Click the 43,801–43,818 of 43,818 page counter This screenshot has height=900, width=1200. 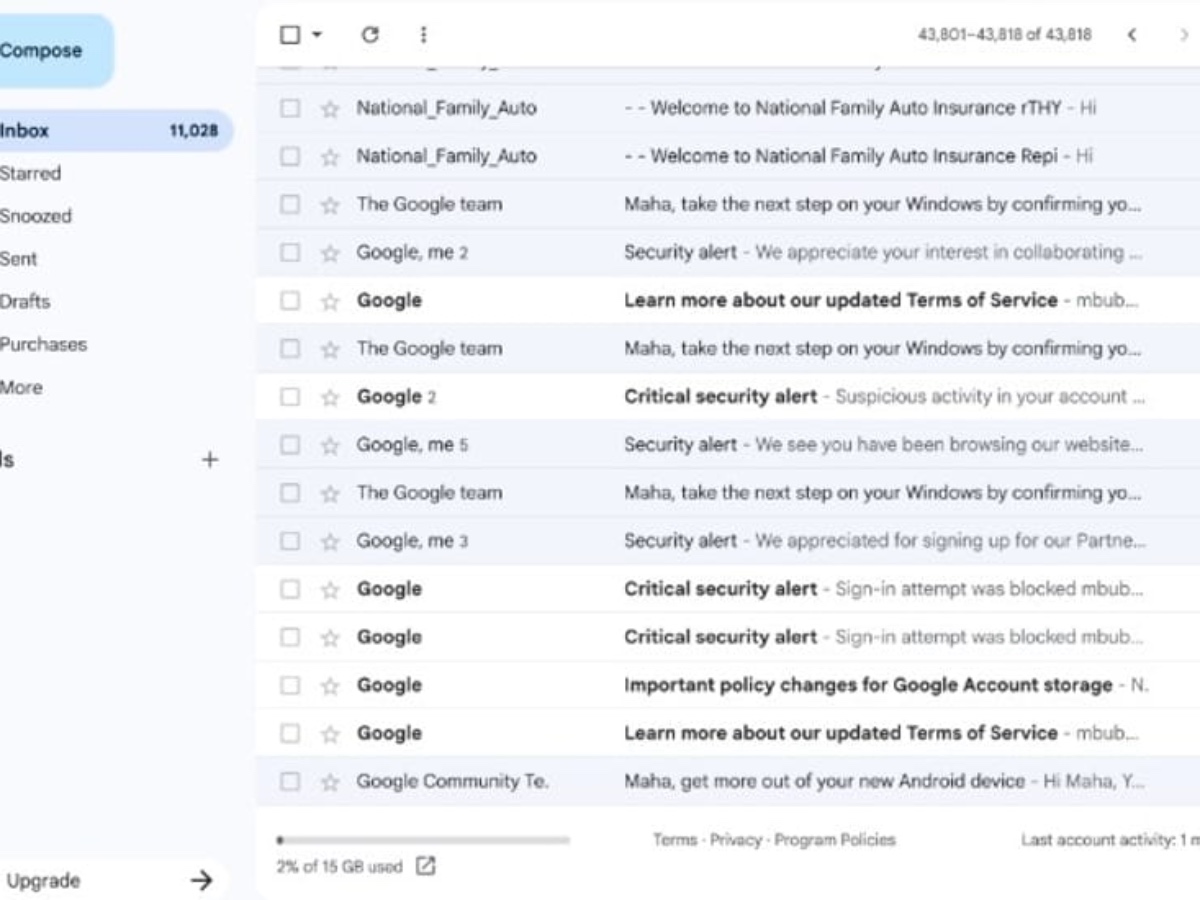pos(1005,35)
